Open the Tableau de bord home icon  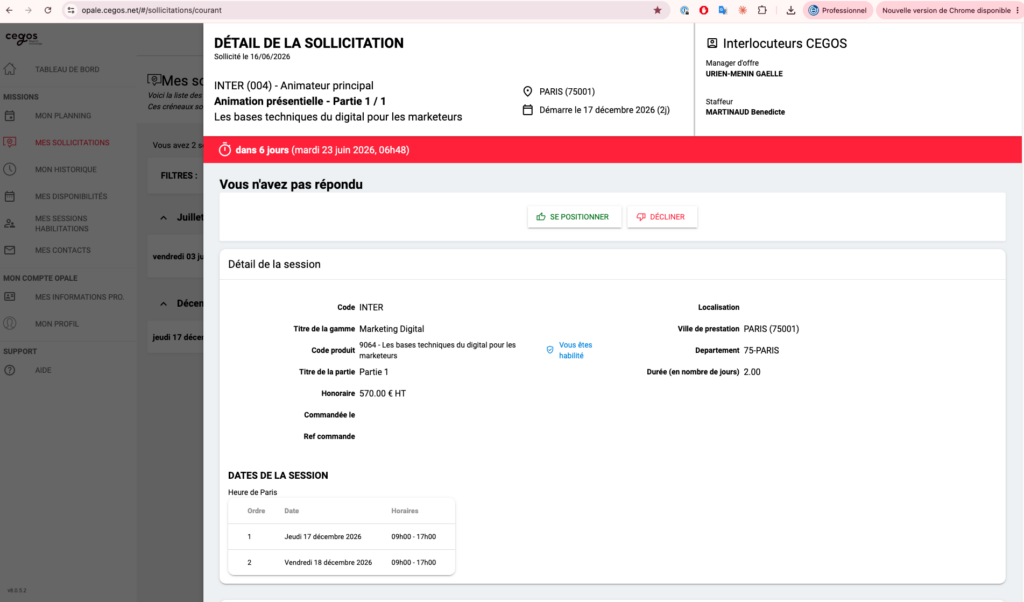point(10,69)
